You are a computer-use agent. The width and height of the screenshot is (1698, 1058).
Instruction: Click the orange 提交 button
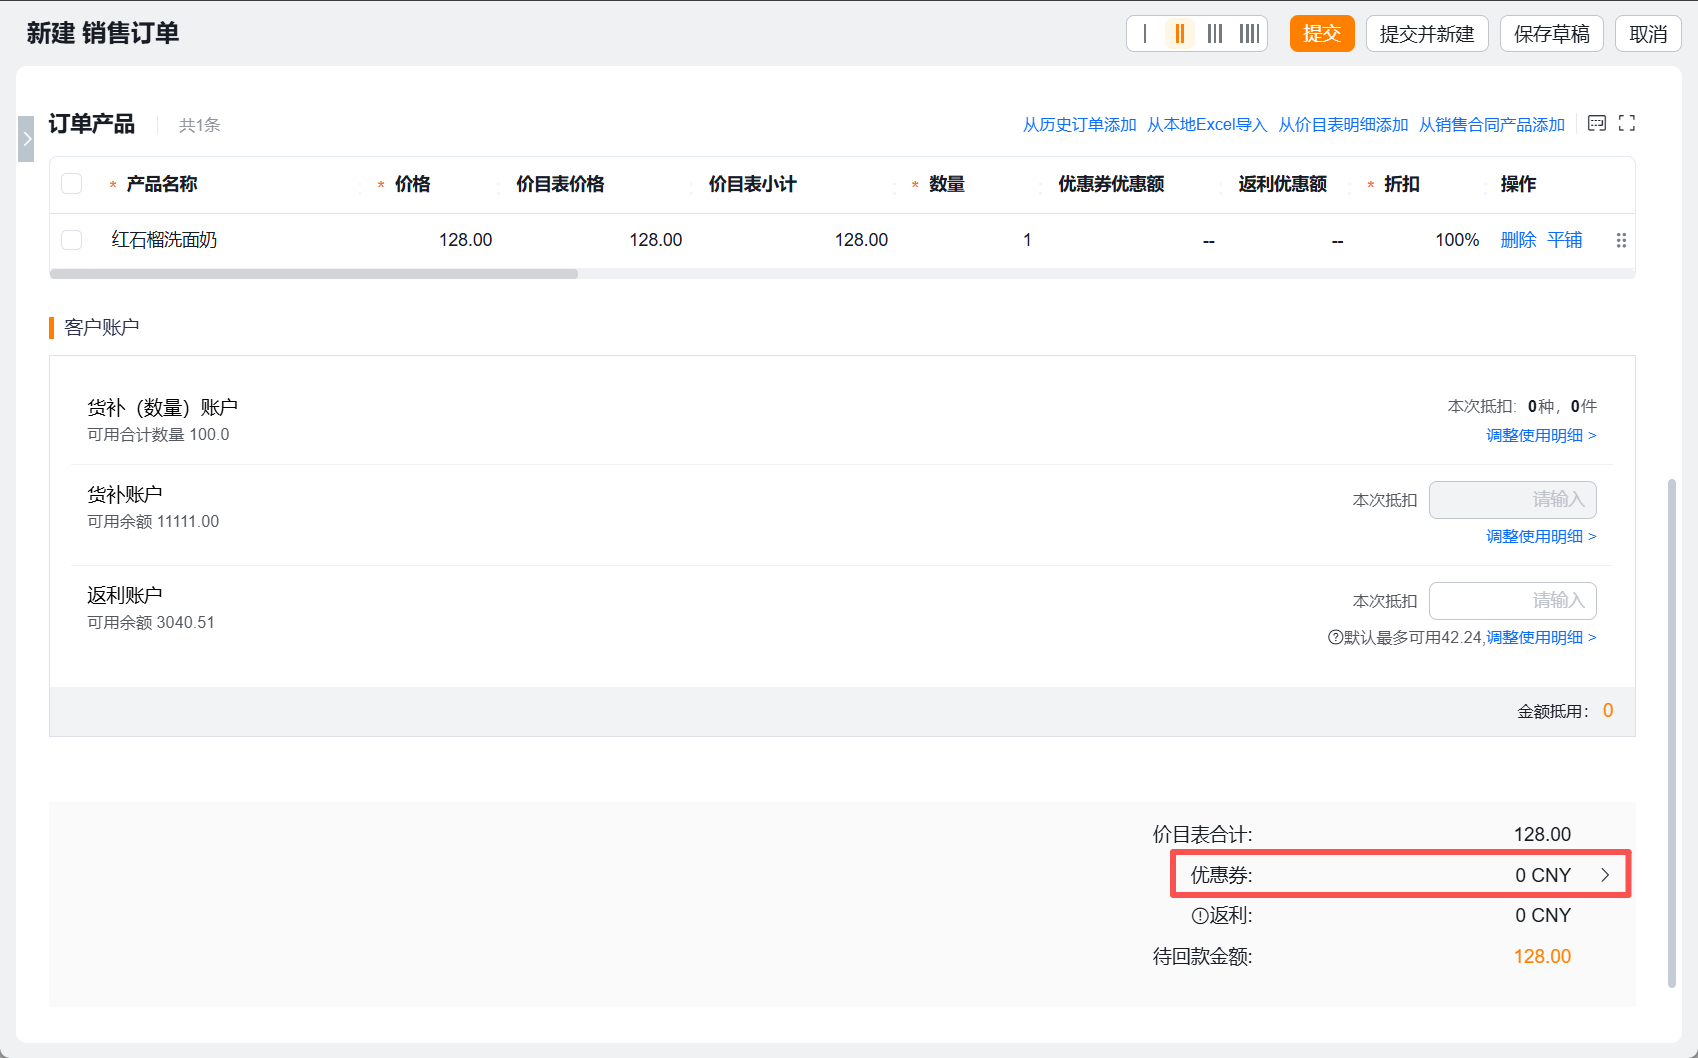(1322, 34)
